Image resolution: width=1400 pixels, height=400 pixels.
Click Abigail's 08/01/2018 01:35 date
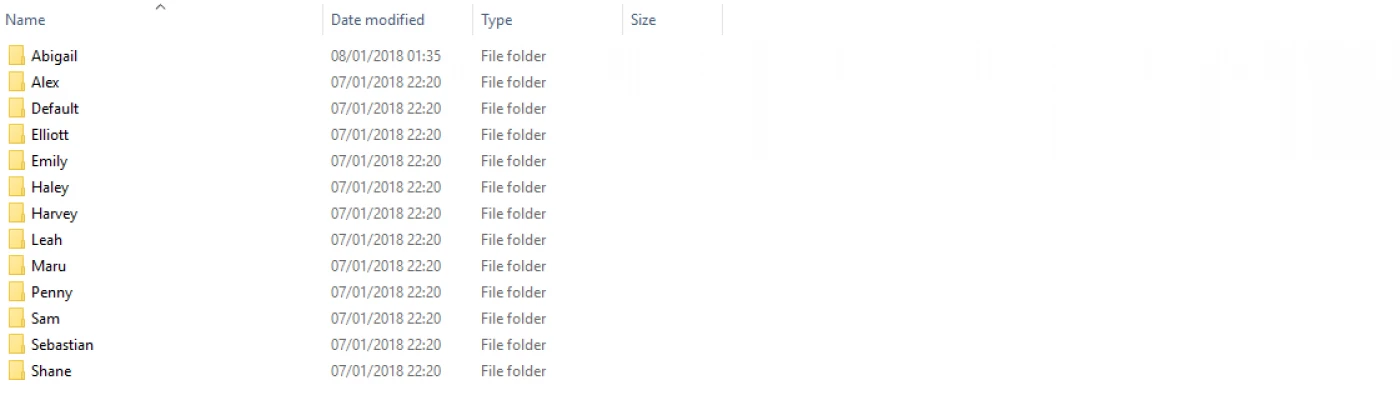[x=386, y=56]
